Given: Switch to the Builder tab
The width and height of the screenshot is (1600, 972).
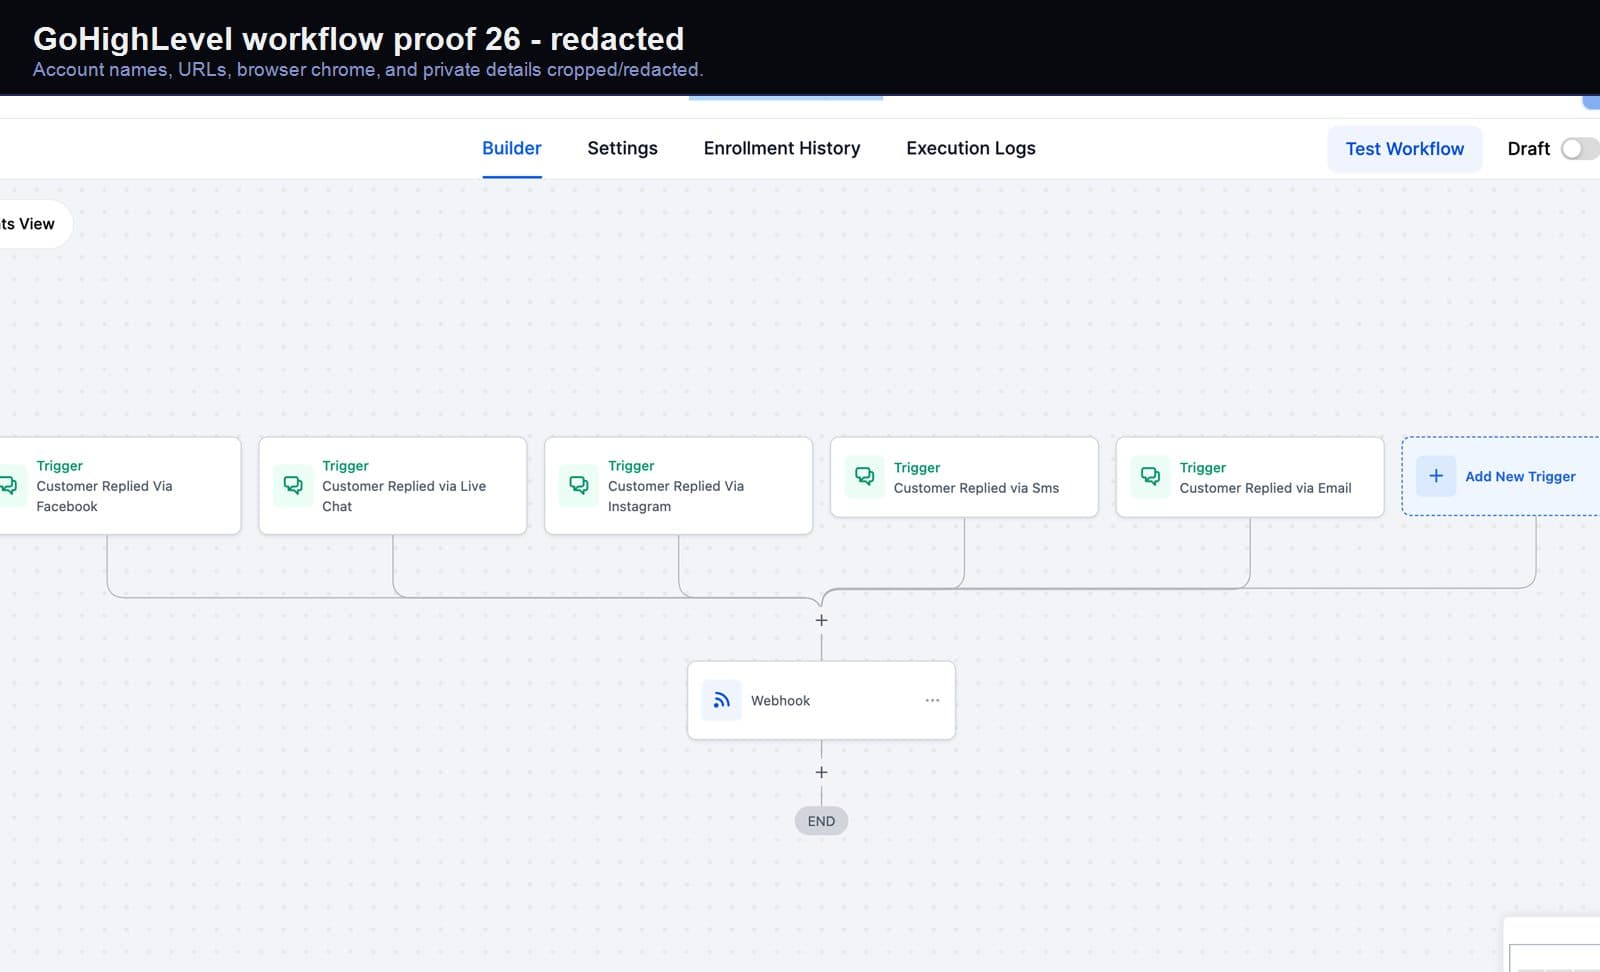Looking at the screenshot, I should pyautogui.click(x=511, y=148).
